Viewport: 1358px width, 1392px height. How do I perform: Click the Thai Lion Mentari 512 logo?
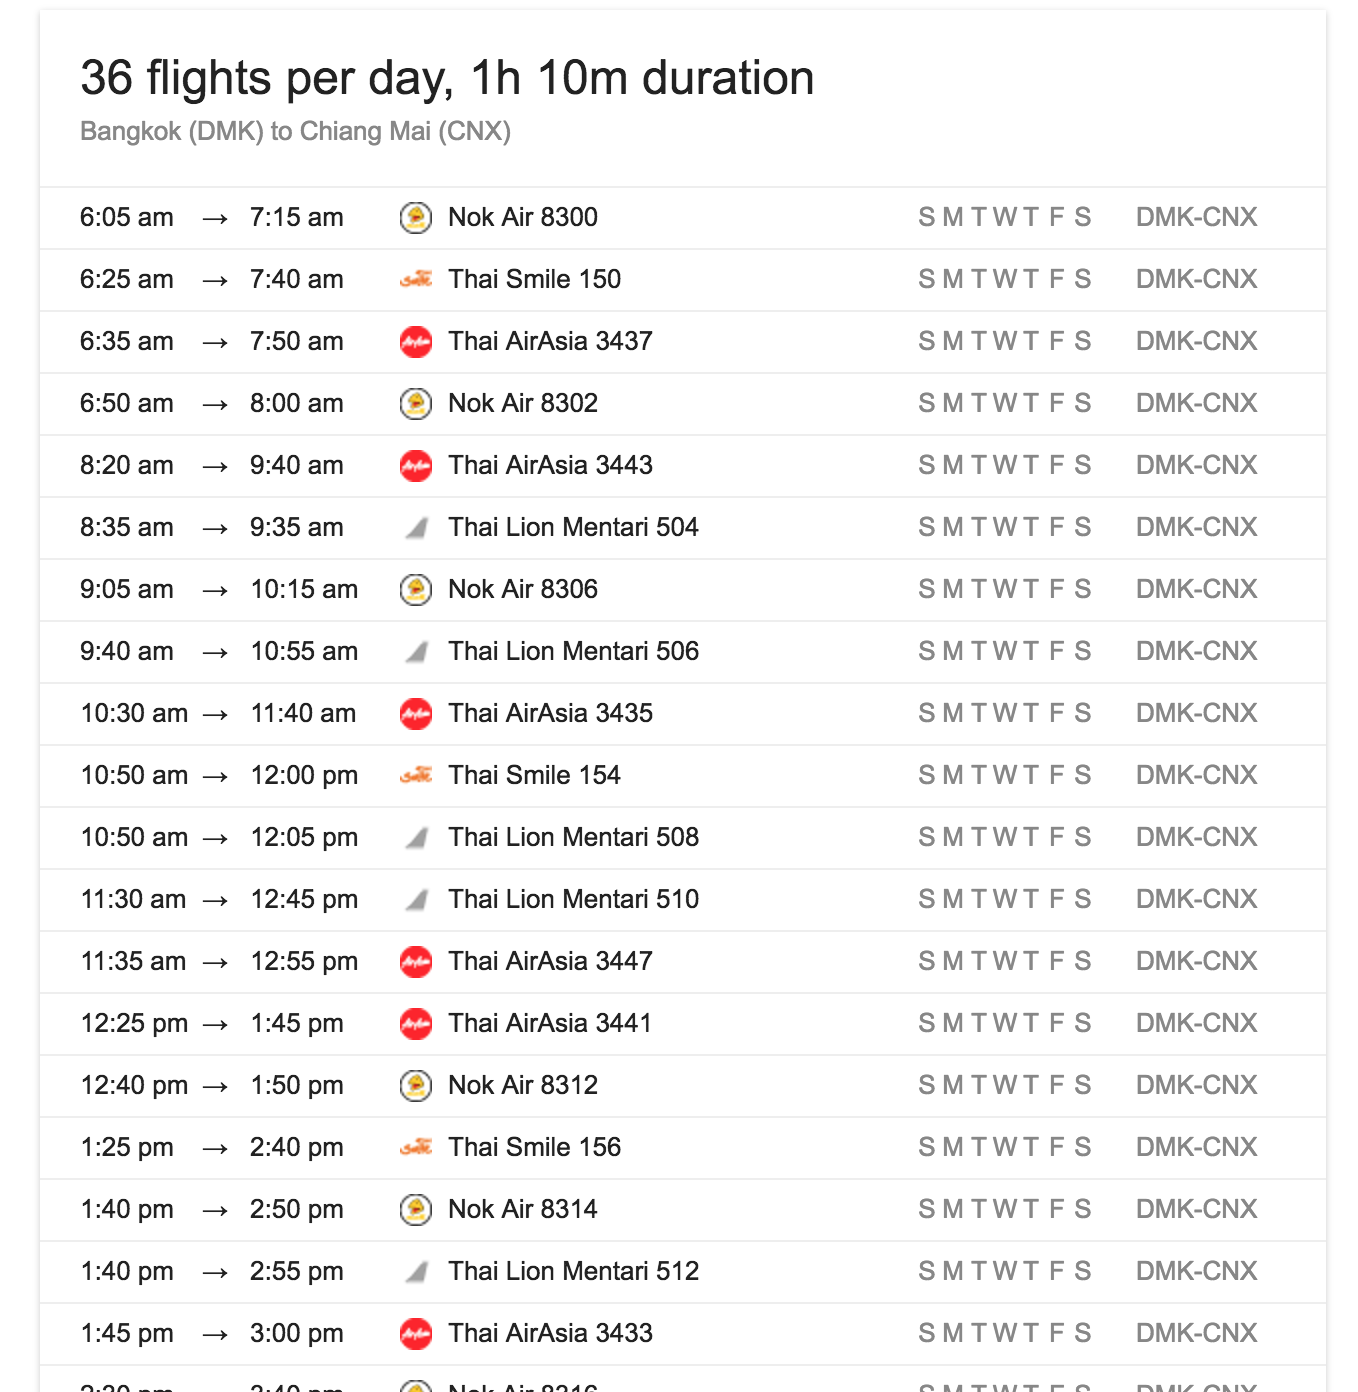(416, 1272)
